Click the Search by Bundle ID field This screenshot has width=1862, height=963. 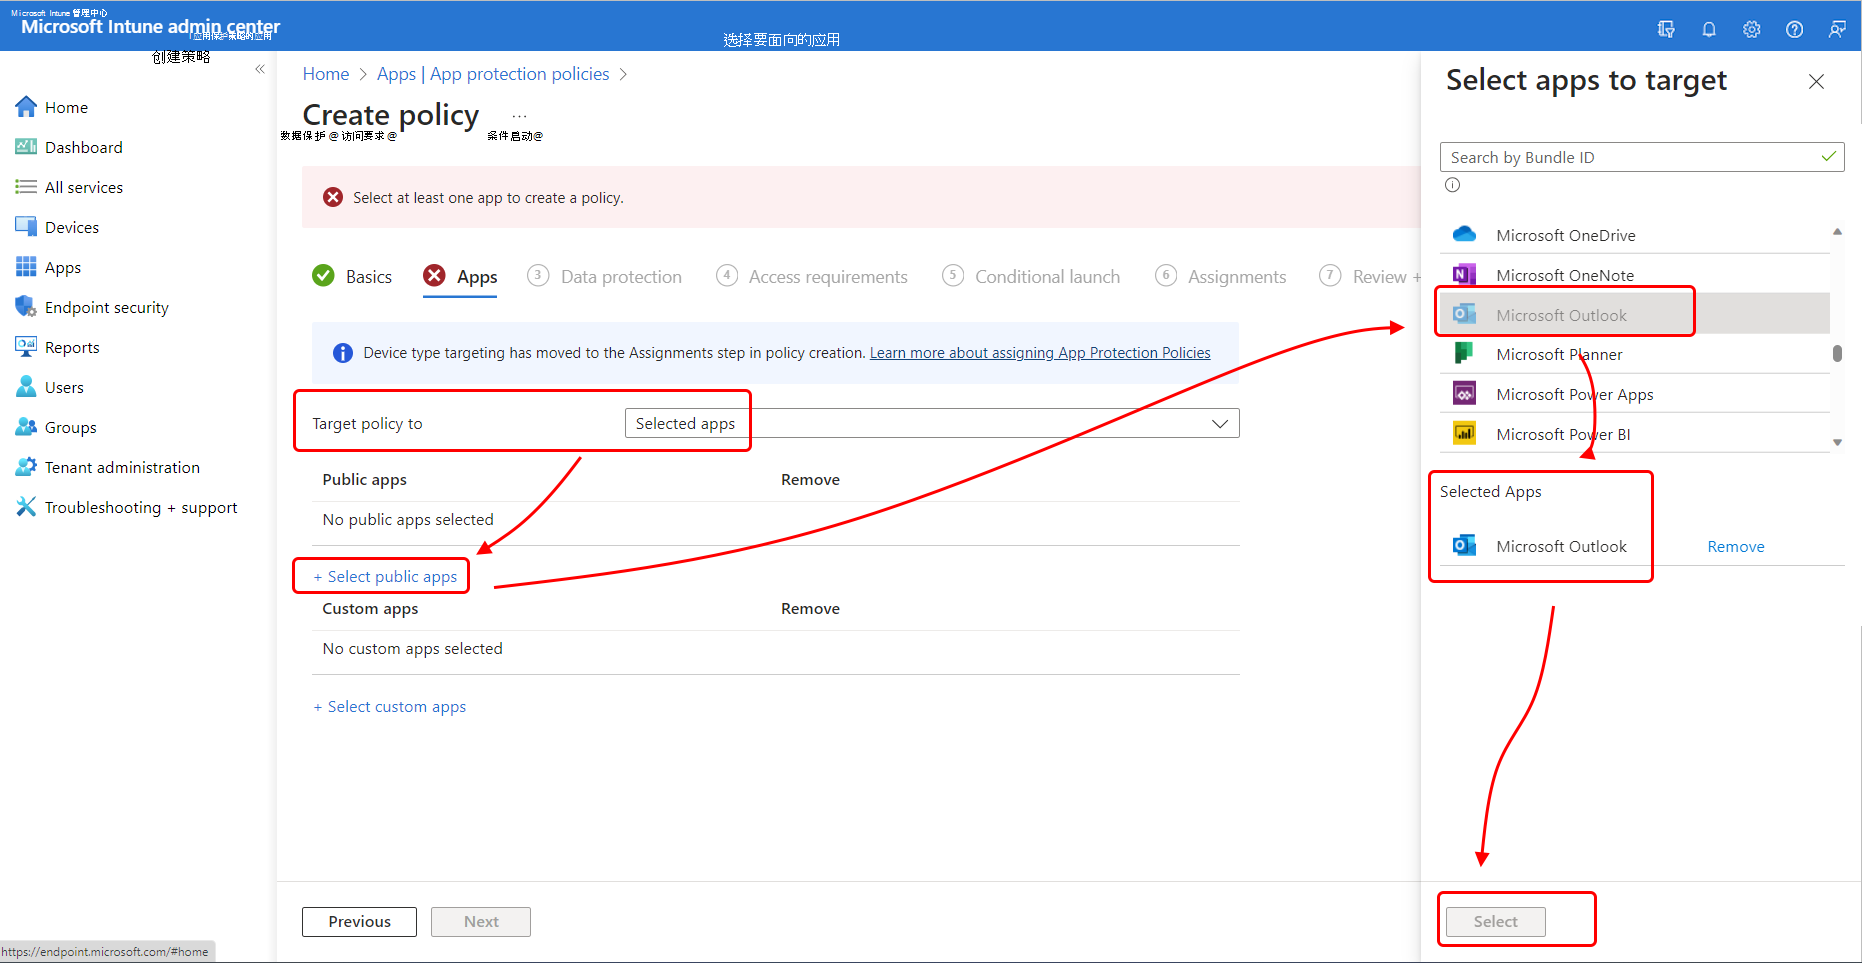pos(1642,157)
